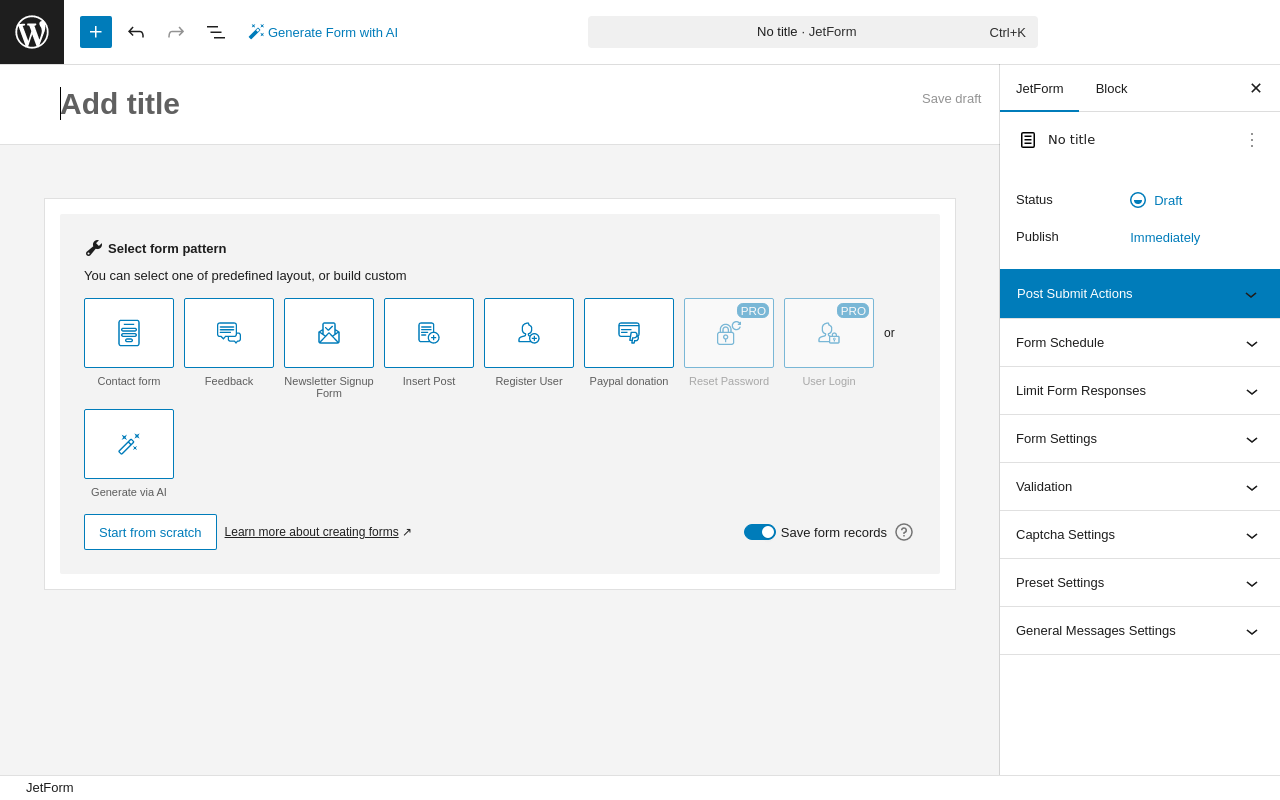Click the document icon beside No title
Image resolution: width=1280 pixels, height=800 pixels.
click(x=1028, y=140)
